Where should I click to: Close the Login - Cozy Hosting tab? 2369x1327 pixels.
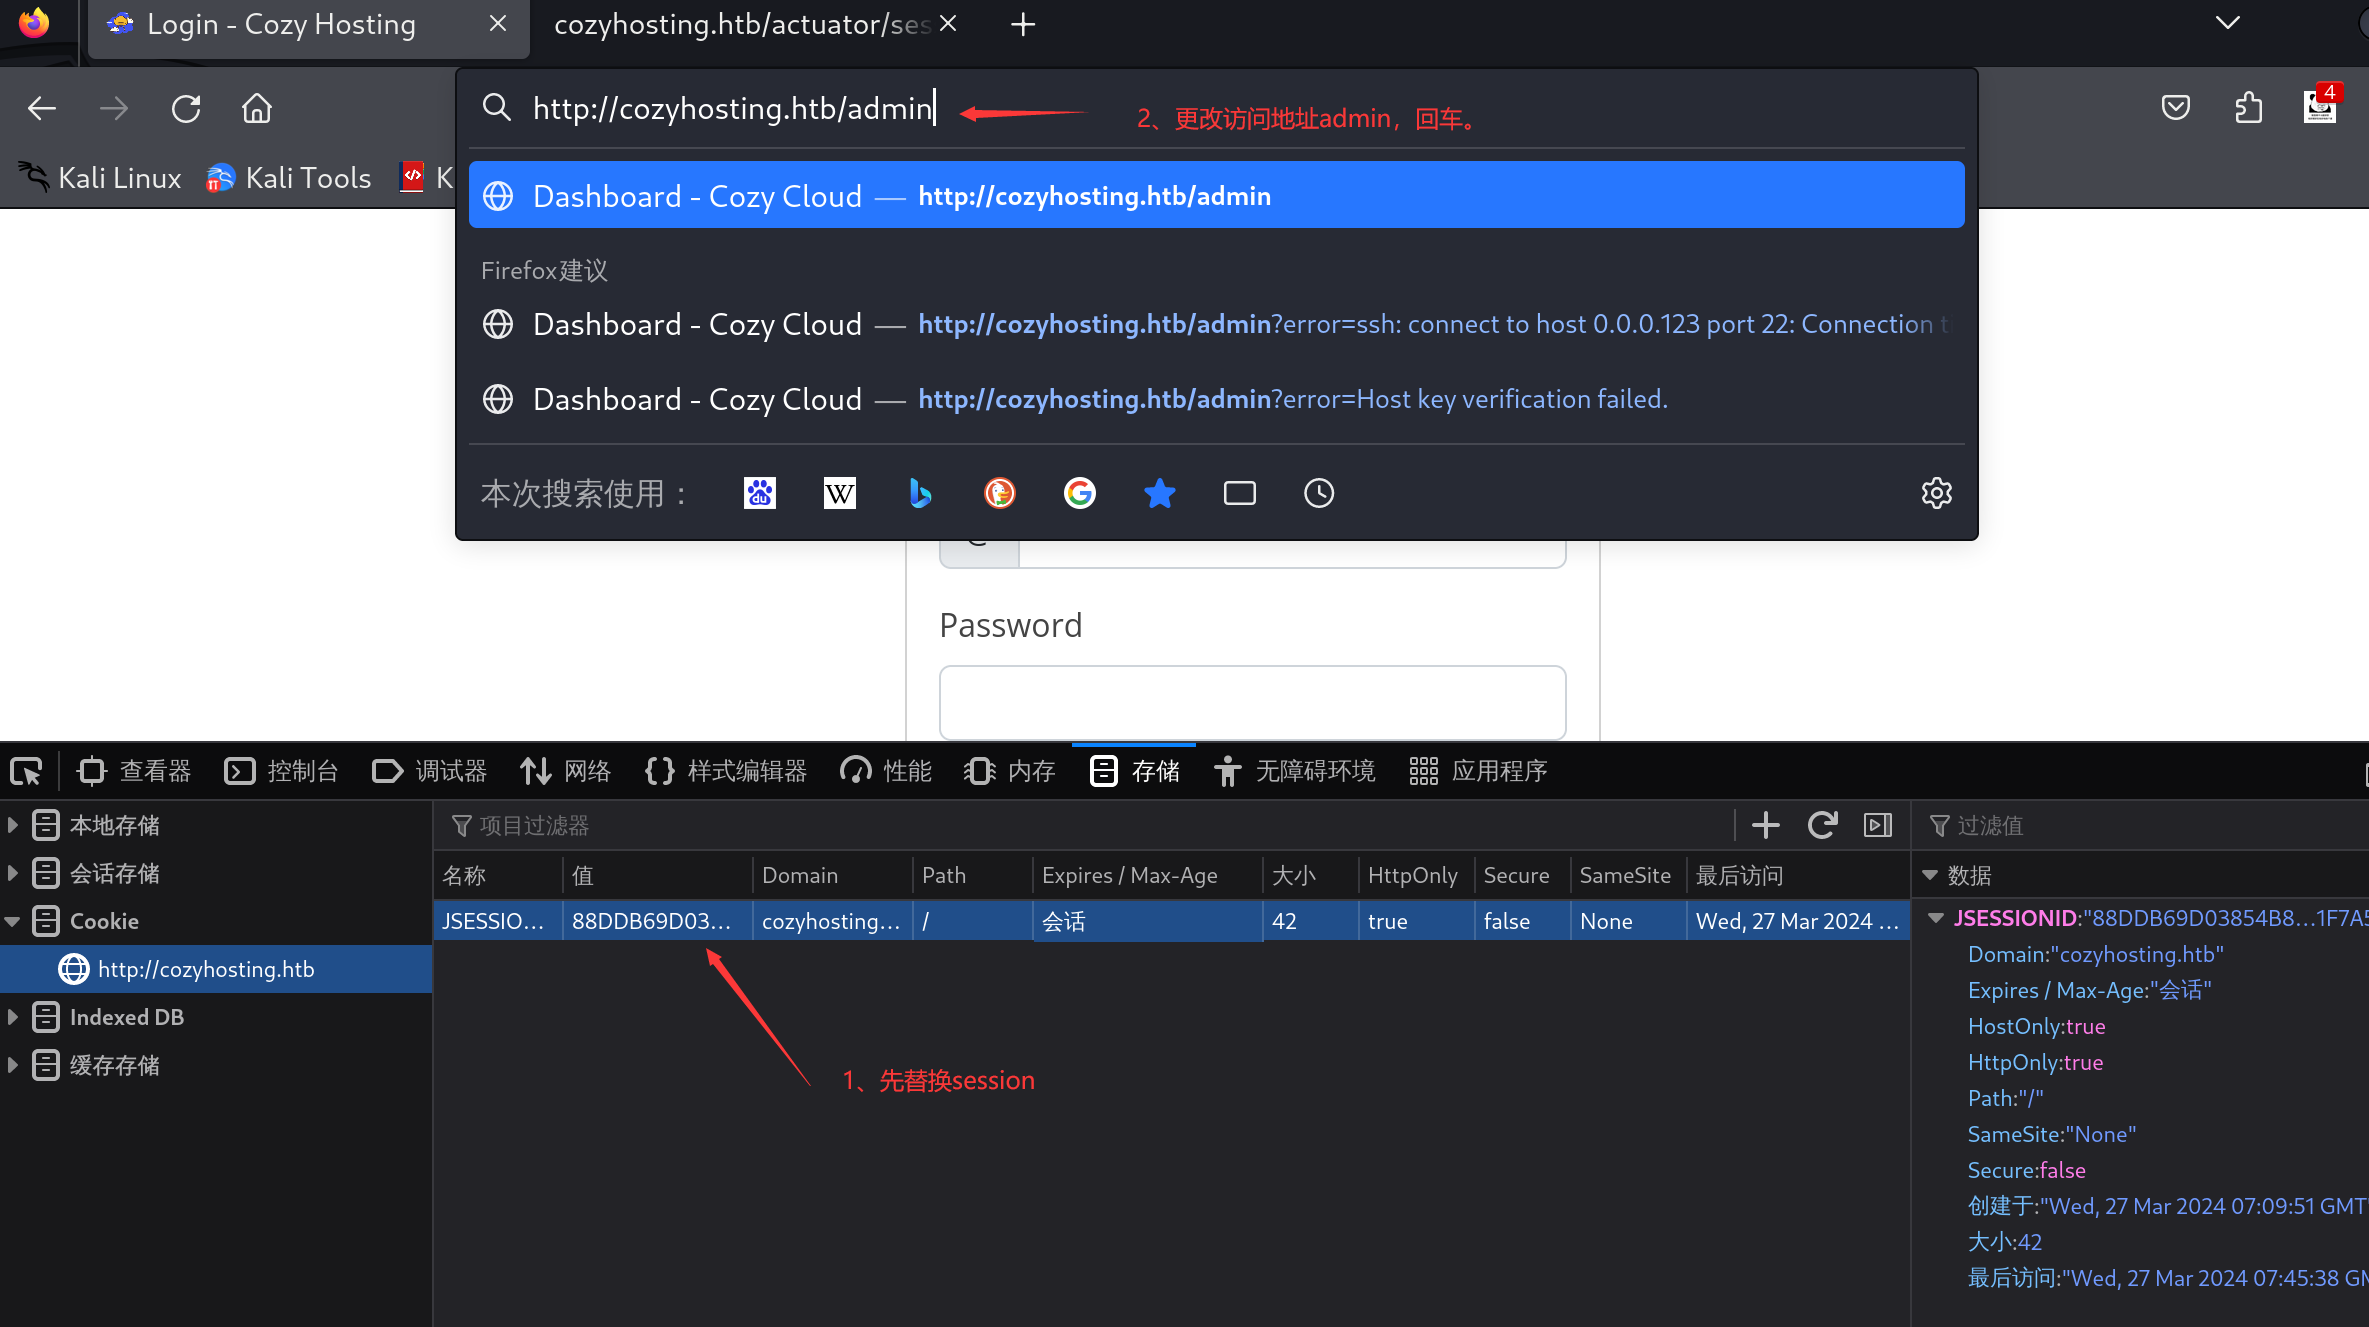click(497, 24)
